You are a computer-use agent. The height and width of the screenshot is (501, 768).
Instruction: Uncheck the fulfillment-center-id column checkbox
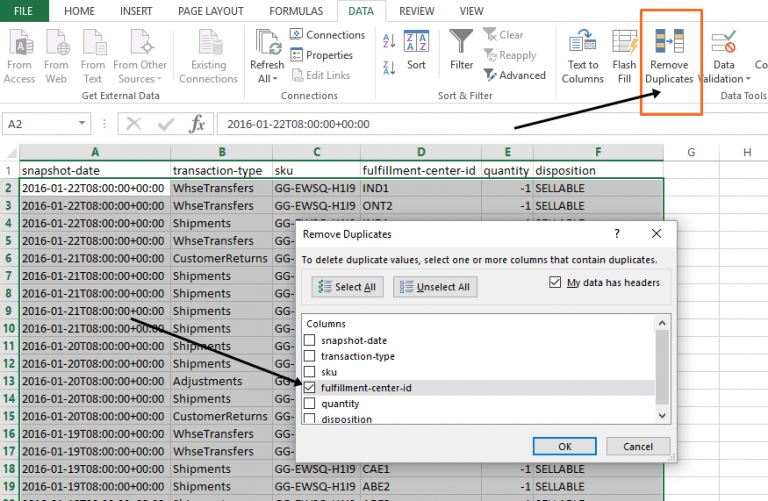point(310,387)
